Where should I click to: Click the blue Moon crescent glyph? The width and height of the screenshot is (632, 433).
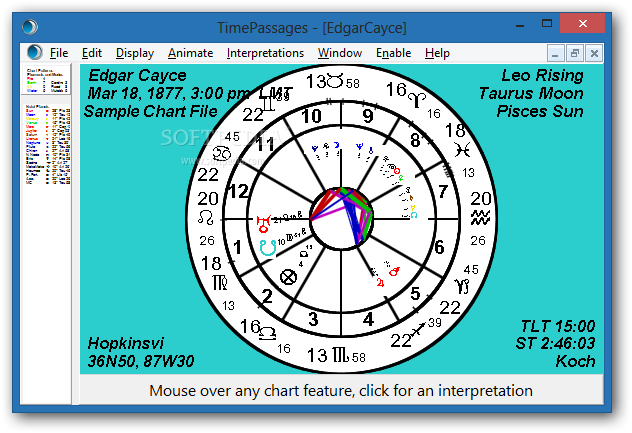tap(337, 145)
